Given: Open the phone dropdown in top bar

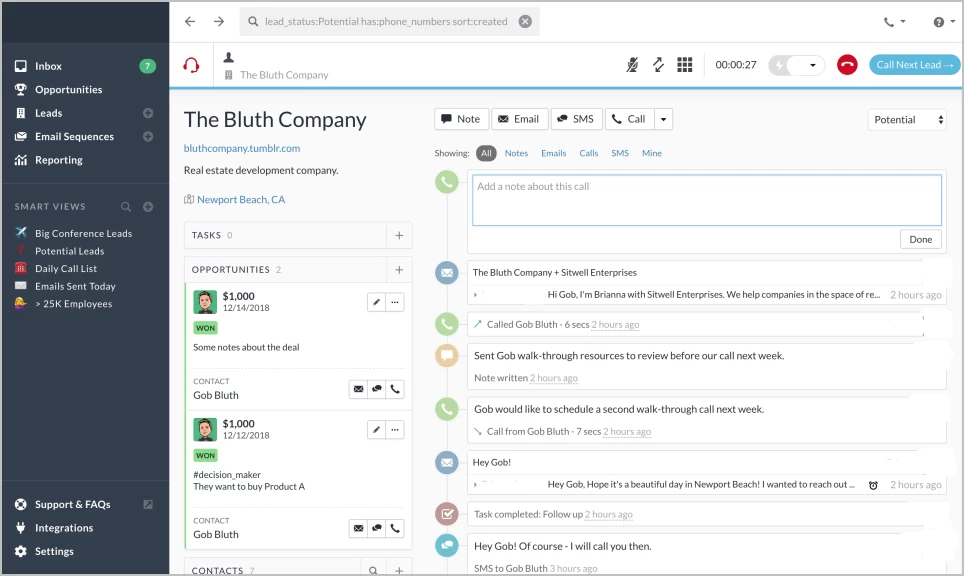Looking at the screenshot, I should [895, 22].
